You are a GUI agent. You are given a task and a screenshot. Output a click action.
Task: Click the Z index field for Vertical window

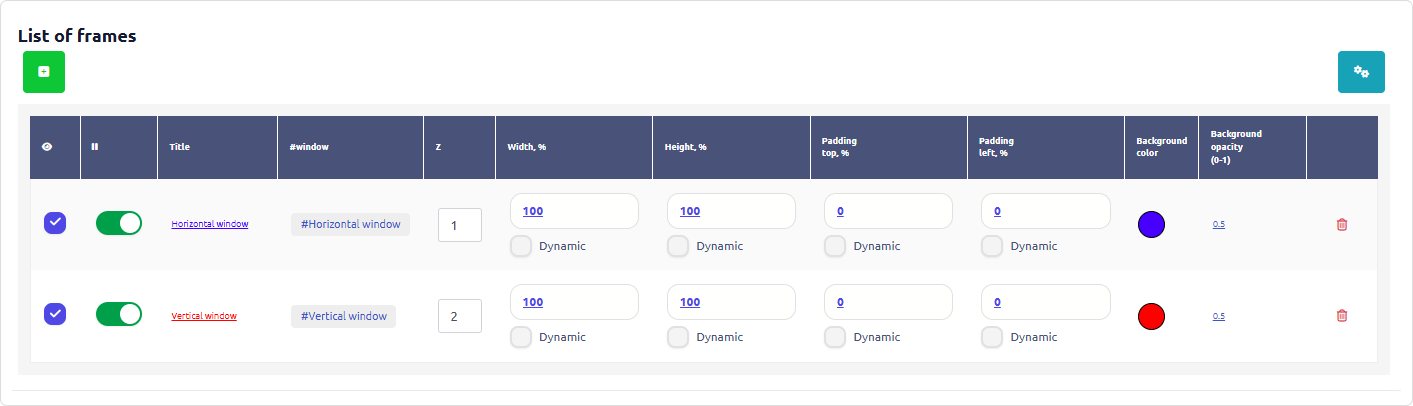(x=459, y=316)
